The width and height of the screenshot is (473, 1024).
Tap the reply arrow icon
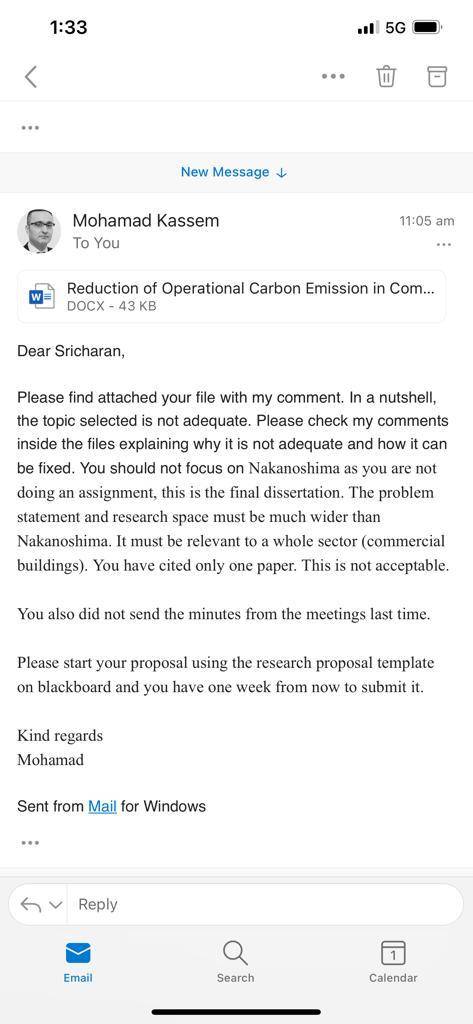tap(31, 904)
